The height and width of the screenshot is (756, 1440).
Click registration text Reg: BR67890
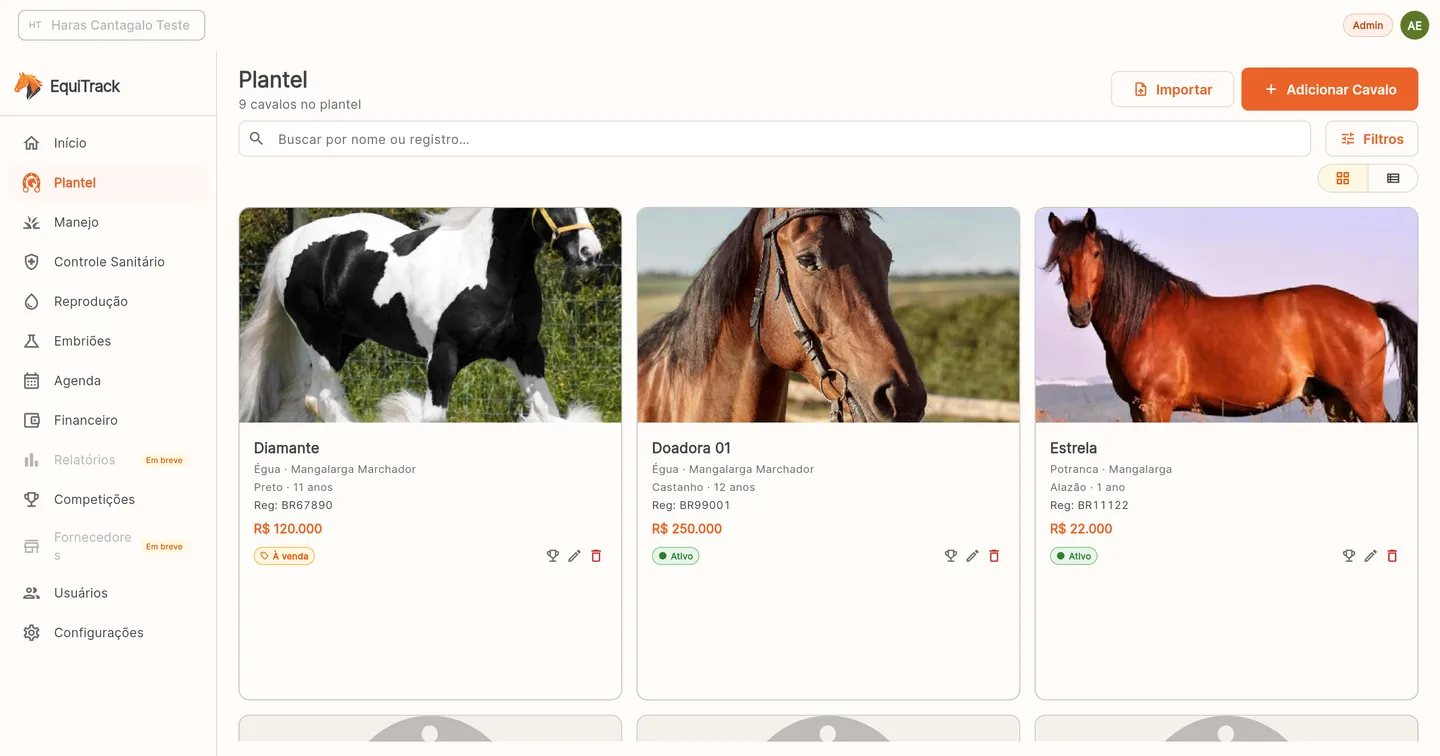coord(293,505)
